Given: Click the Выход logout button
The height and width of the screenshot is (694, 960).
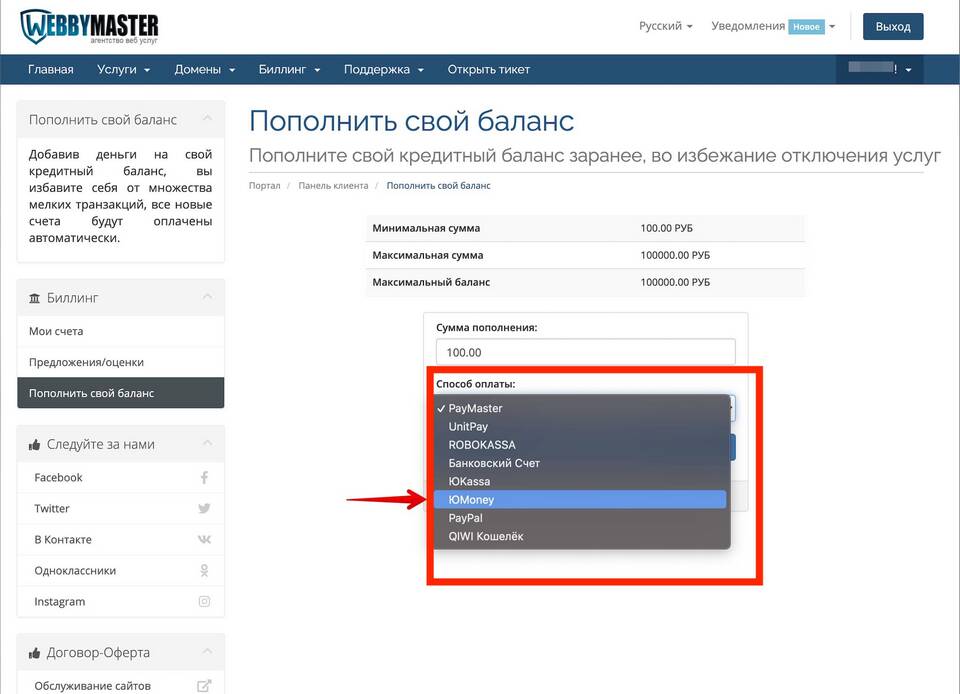Looking at the screenshot, I should [x=893, y=27].
